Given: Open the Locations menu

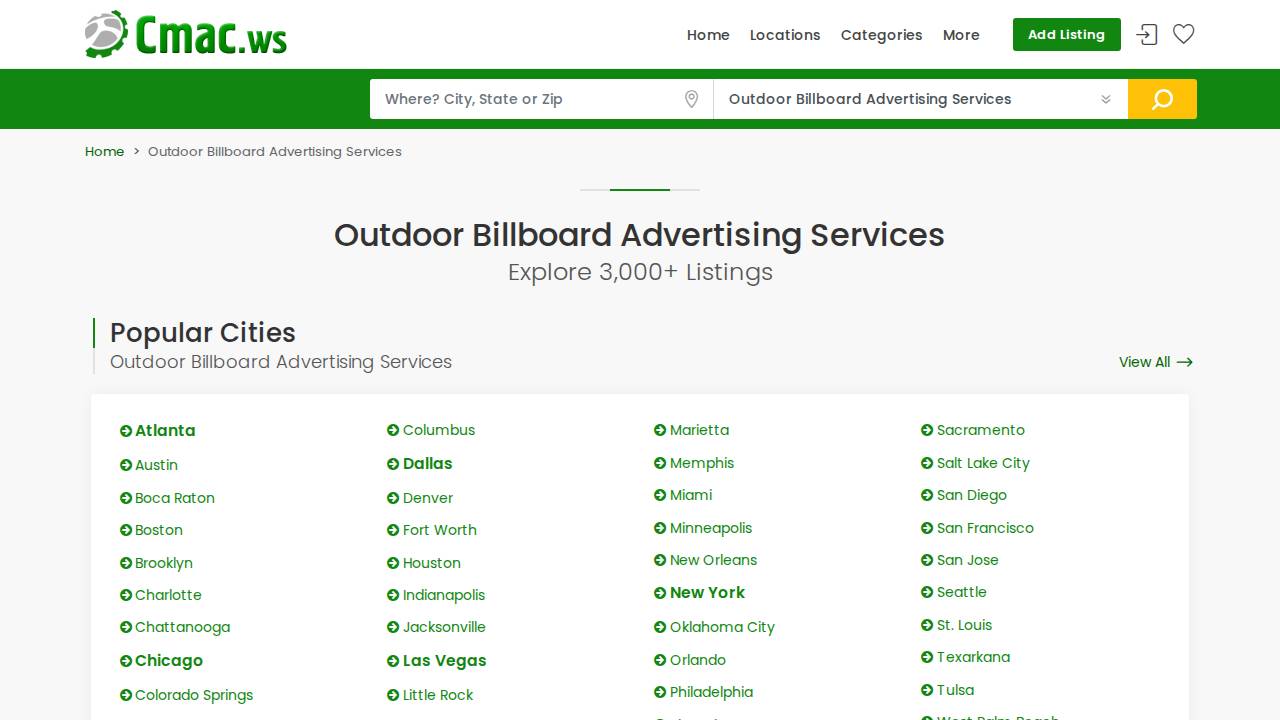Looking at the screenshot, I should (785, 35).
